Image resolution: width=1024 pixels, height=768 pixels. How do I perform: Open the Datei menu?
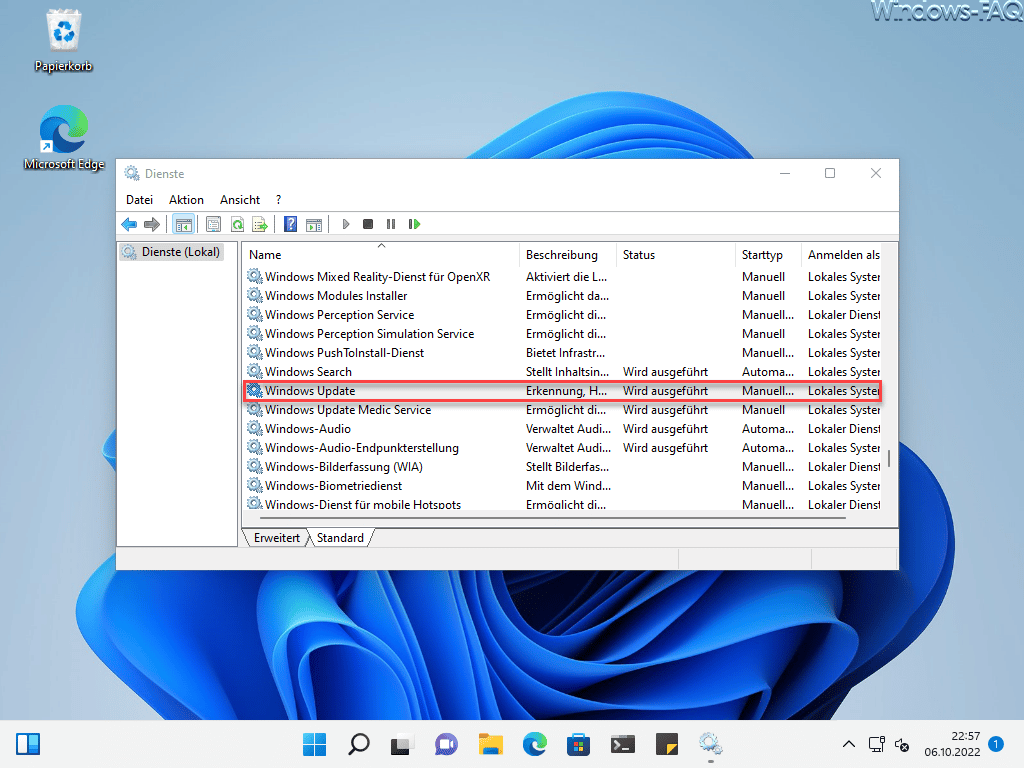click(139, 200)
